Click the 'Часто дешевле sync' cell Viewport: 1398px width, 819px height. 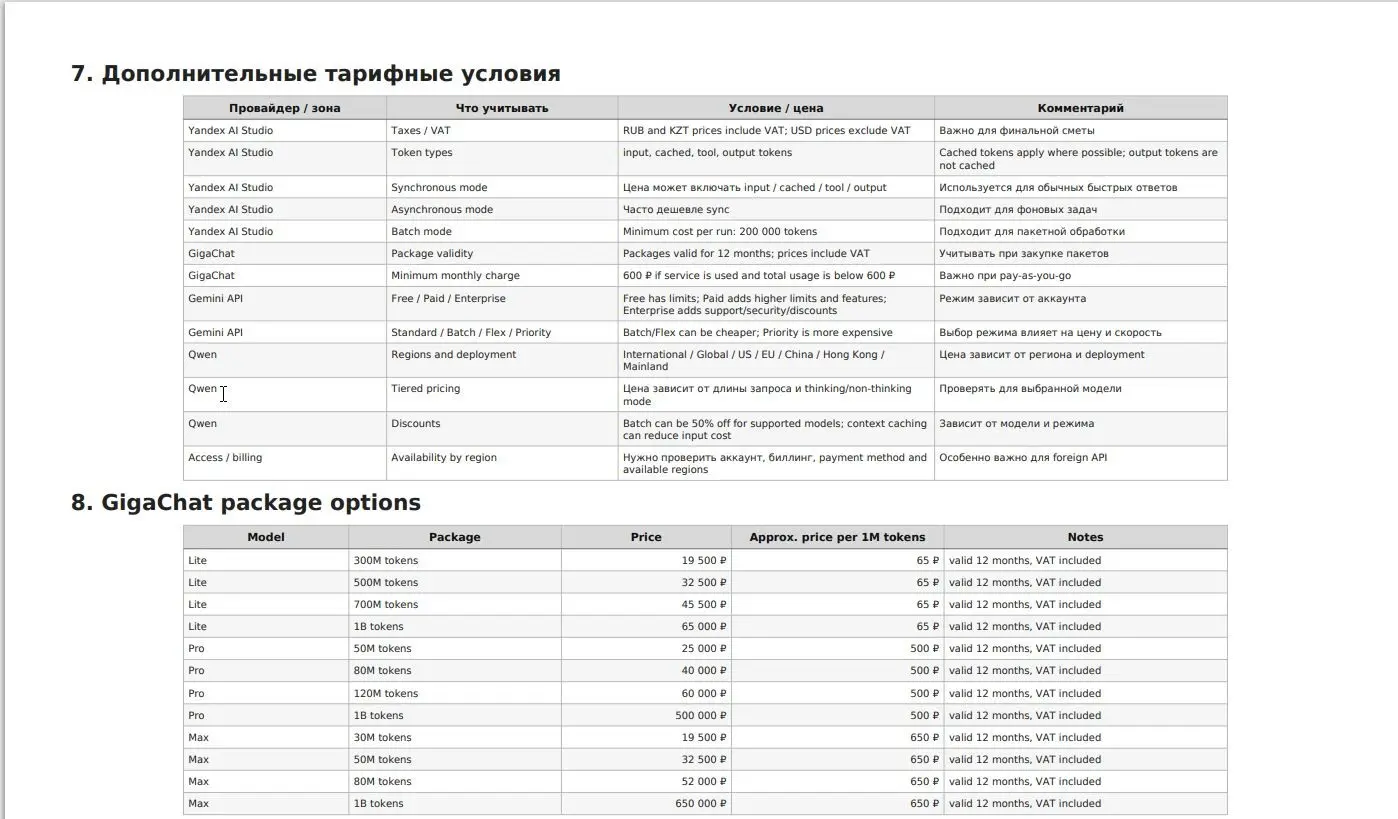coord(776,210)
